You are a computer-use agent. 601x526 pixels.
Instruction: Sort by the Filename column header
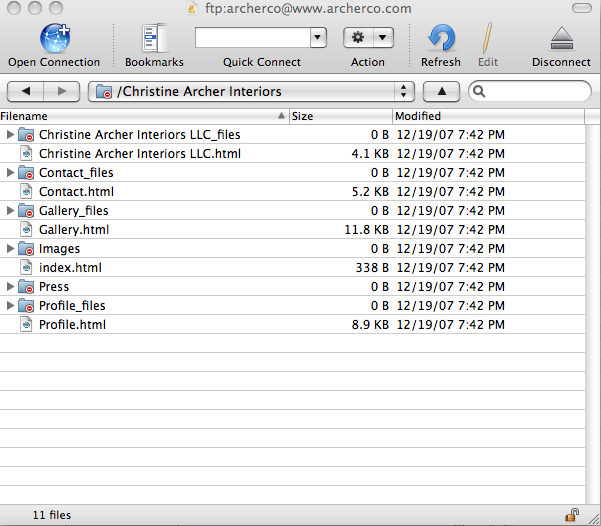point(144,116)
